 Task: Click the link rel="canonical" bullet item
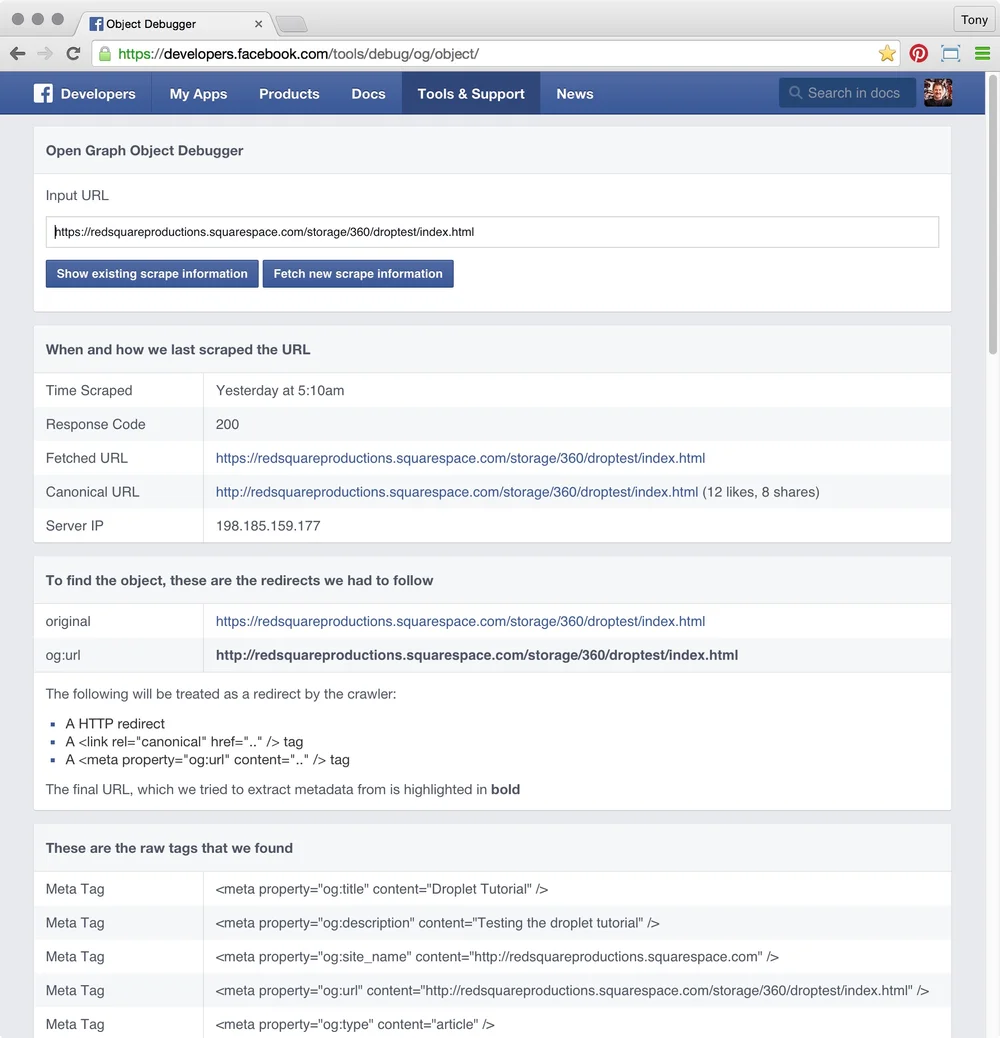click(184, 741)
